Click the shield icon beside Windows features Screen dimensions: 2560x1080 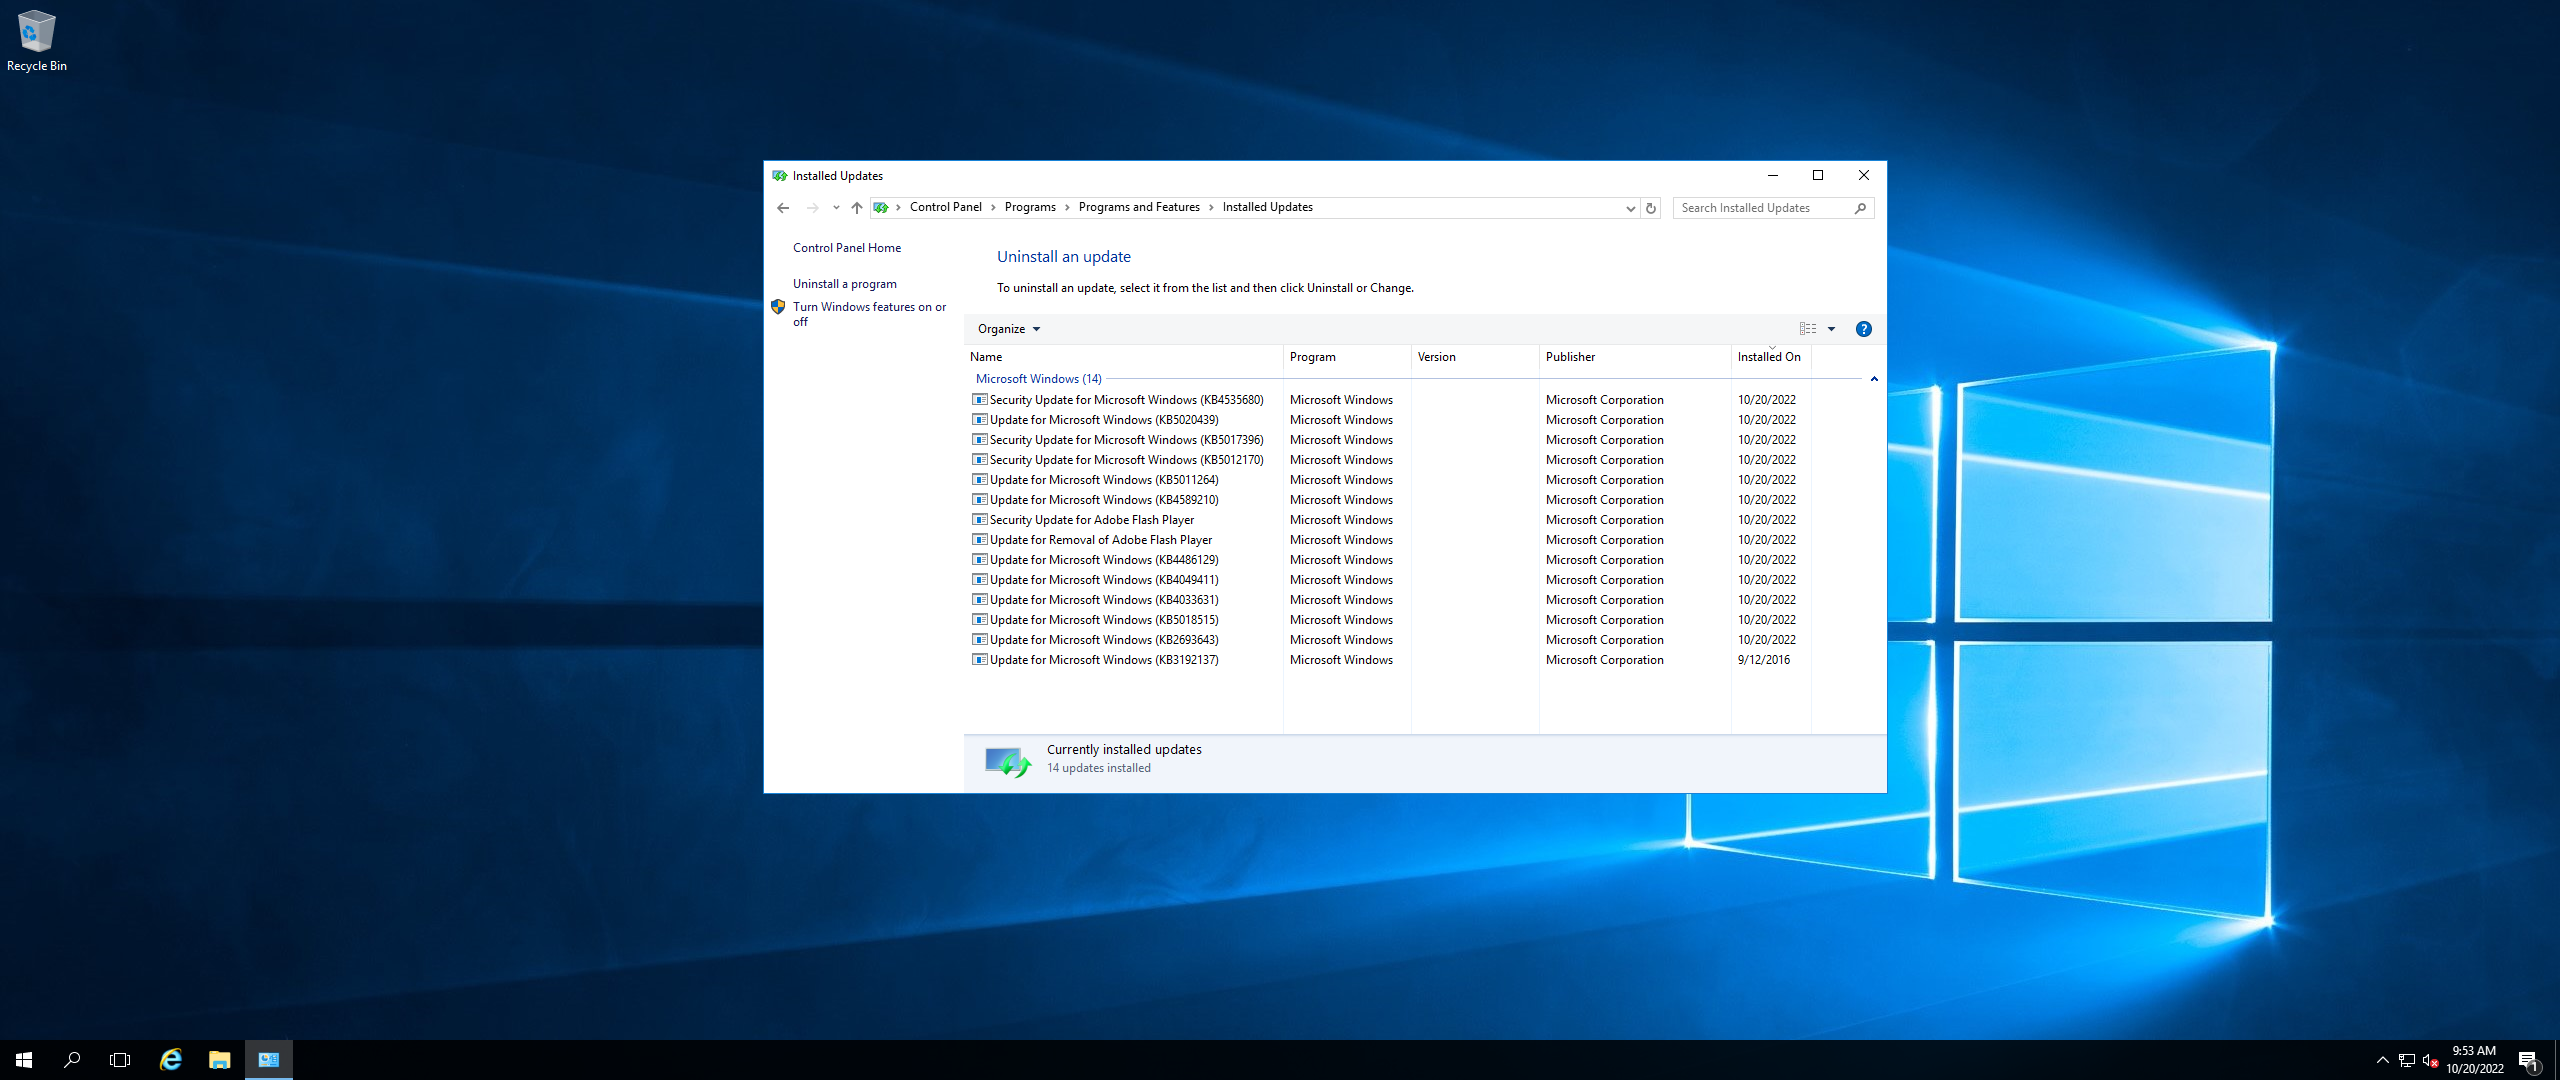tap(778, 307)
